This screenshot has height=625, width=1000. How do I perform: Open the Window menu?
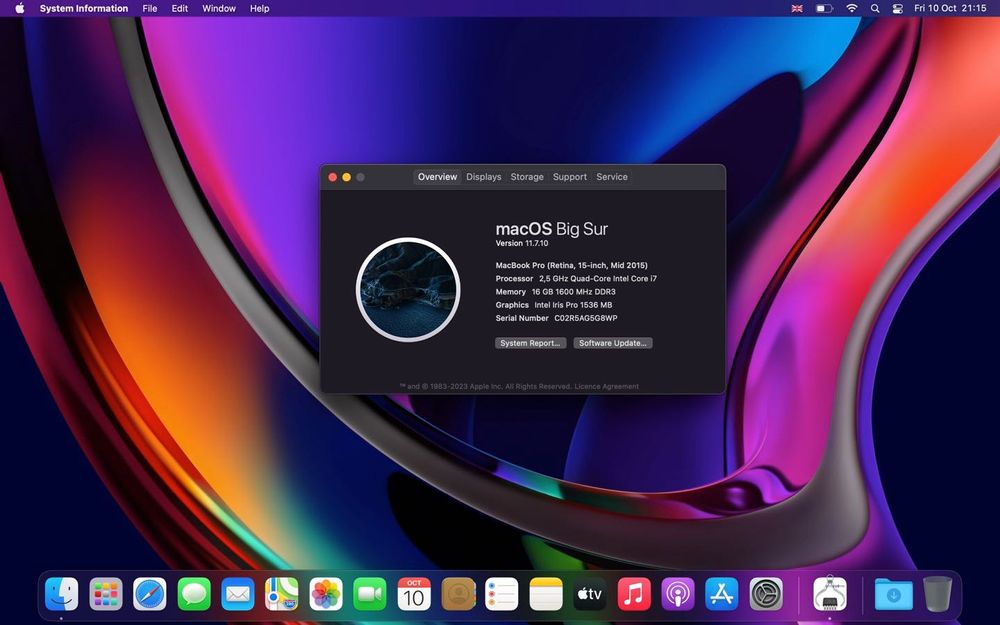[x=219, y=8]
